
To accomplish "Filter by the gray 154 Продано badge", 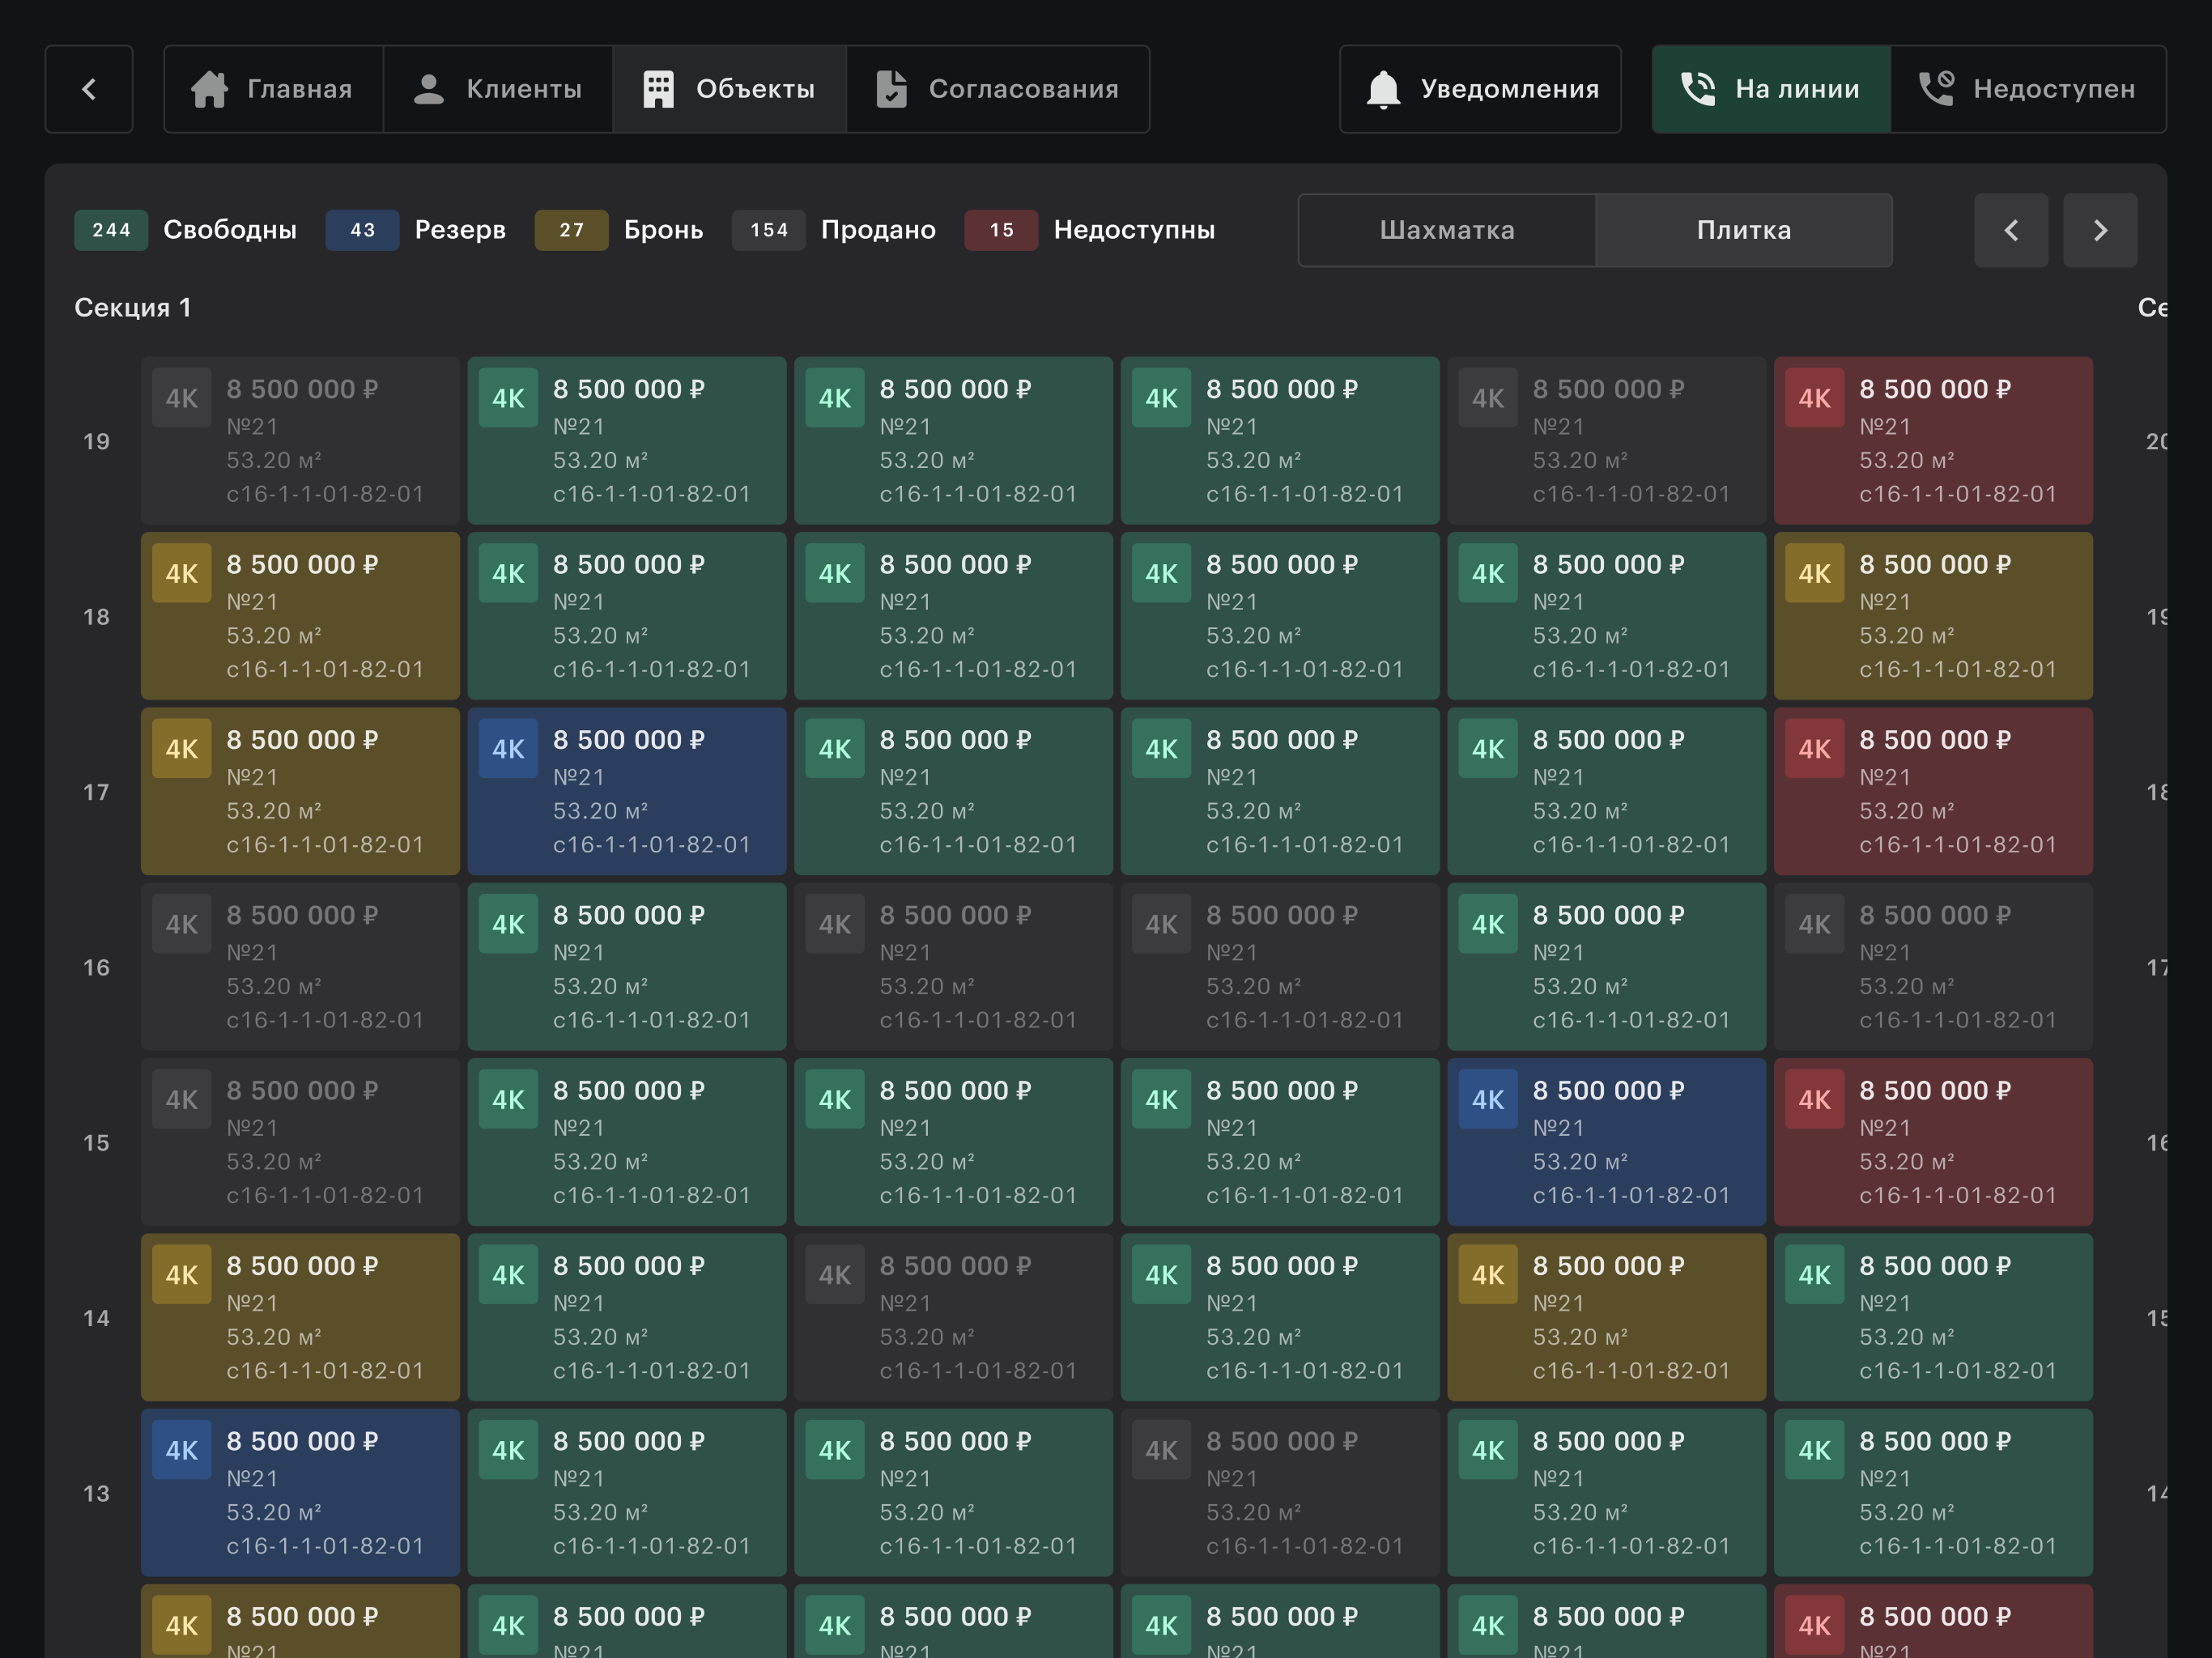I will (x=834, y=230).
